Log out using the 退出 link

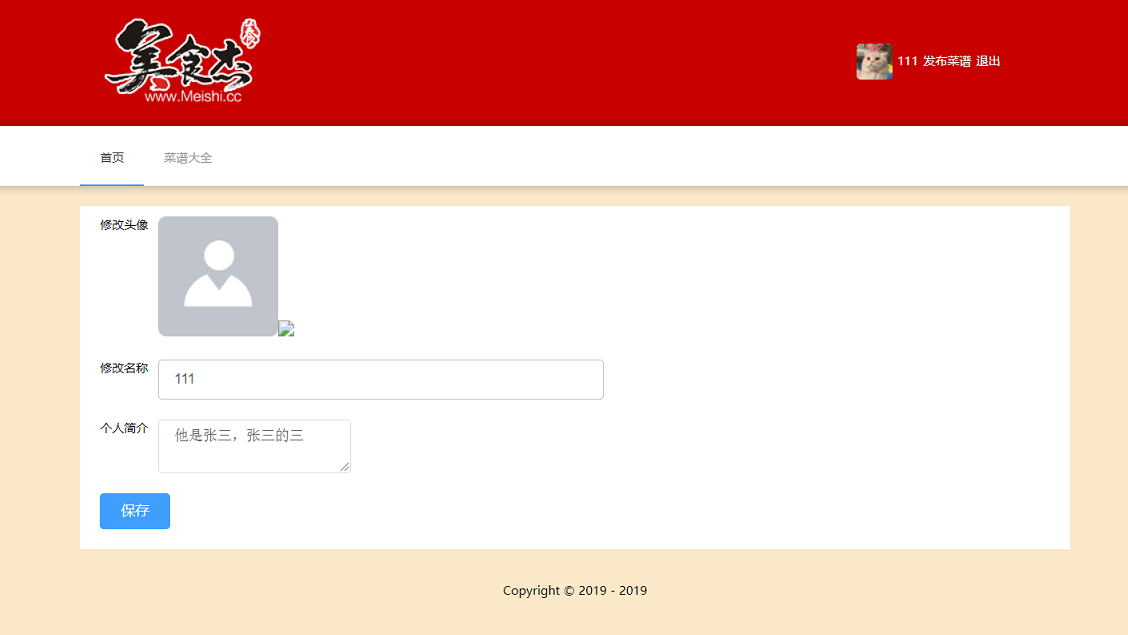(x=988, y=61)
